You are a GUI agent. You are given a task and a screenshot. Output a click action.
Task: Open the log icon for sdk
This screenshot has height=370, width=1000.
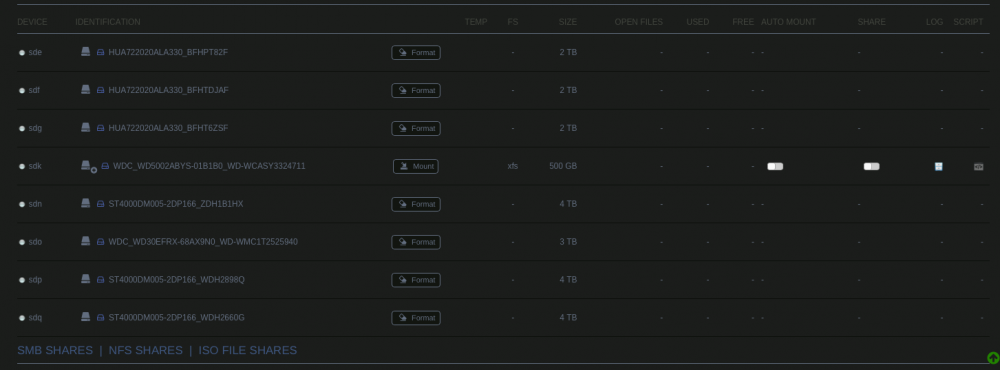(x=938, y=166)
